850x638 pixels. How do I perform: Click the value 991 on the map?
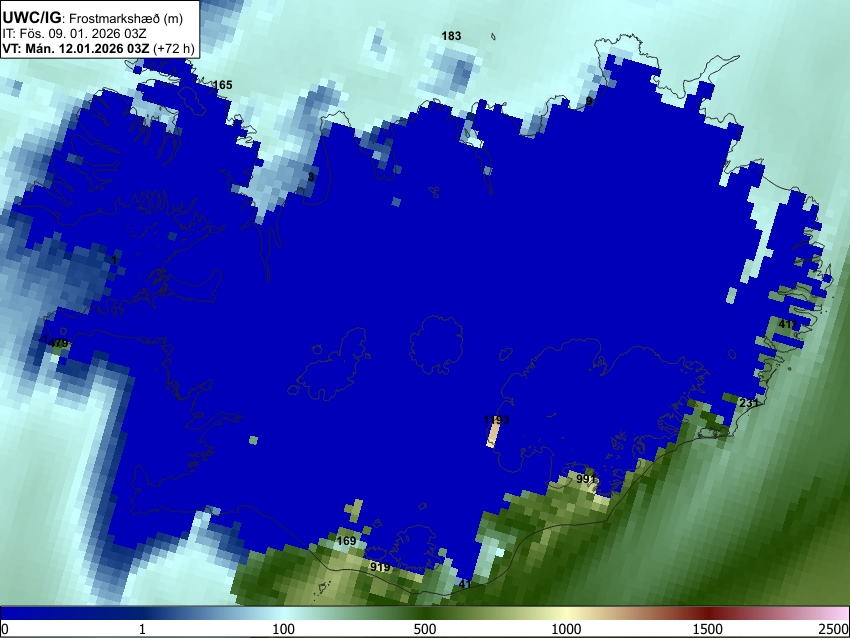(x=586, y=479)
